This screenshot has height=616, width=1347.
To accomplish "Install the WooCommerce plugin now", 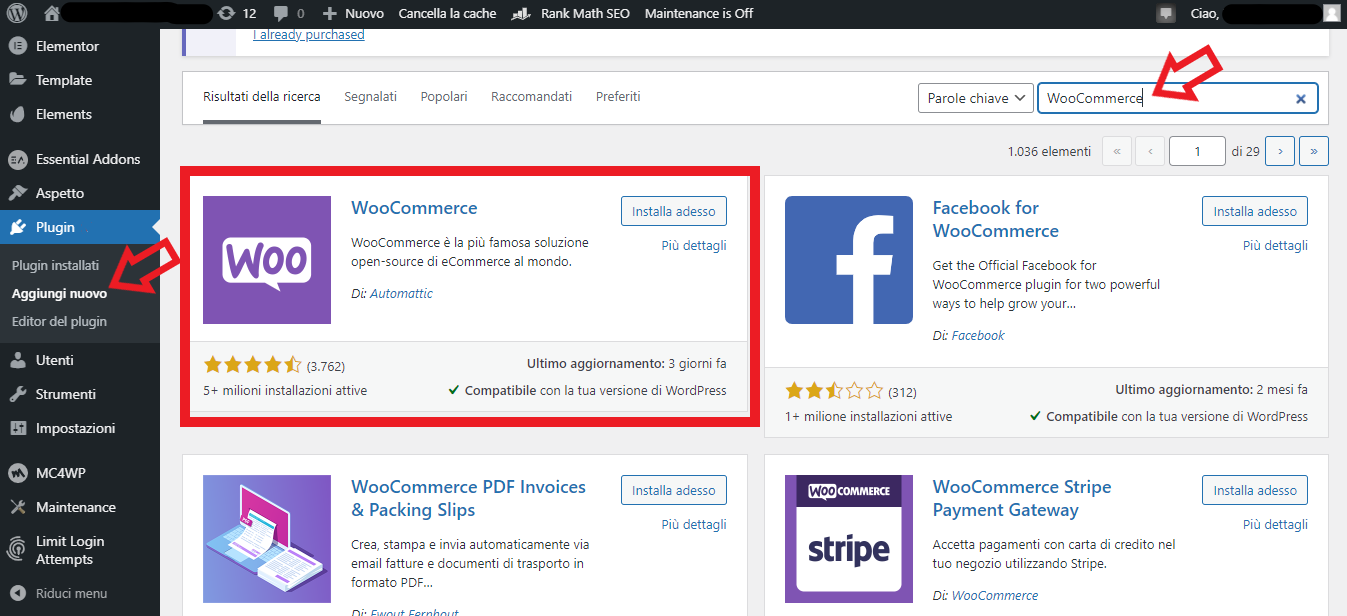I will [673, 212].
